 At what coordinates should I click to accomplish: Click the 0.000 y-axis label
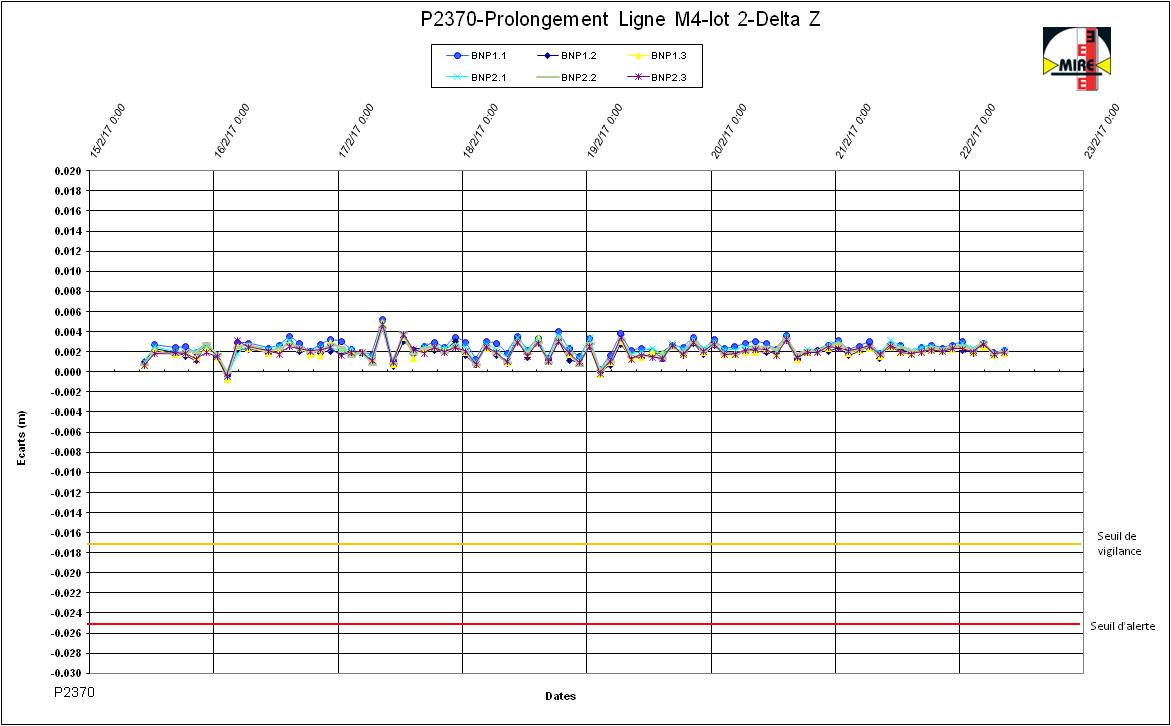[69, 372]
